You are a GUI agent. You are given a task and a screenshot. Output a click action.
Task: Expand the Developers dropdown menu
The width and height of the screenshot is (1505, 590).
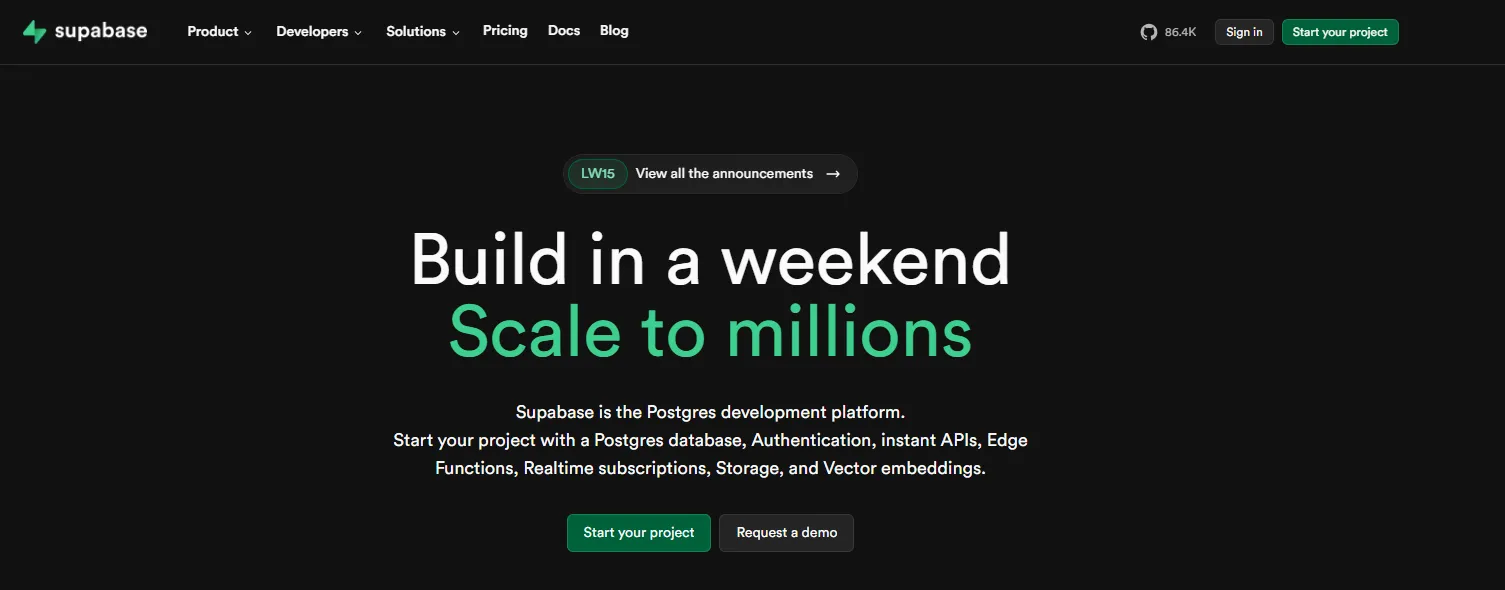point(319,32)
